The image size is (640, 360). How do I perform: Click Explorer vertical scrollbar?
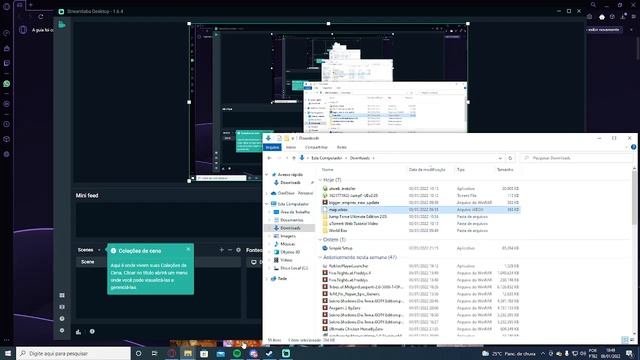pos(634,198)
